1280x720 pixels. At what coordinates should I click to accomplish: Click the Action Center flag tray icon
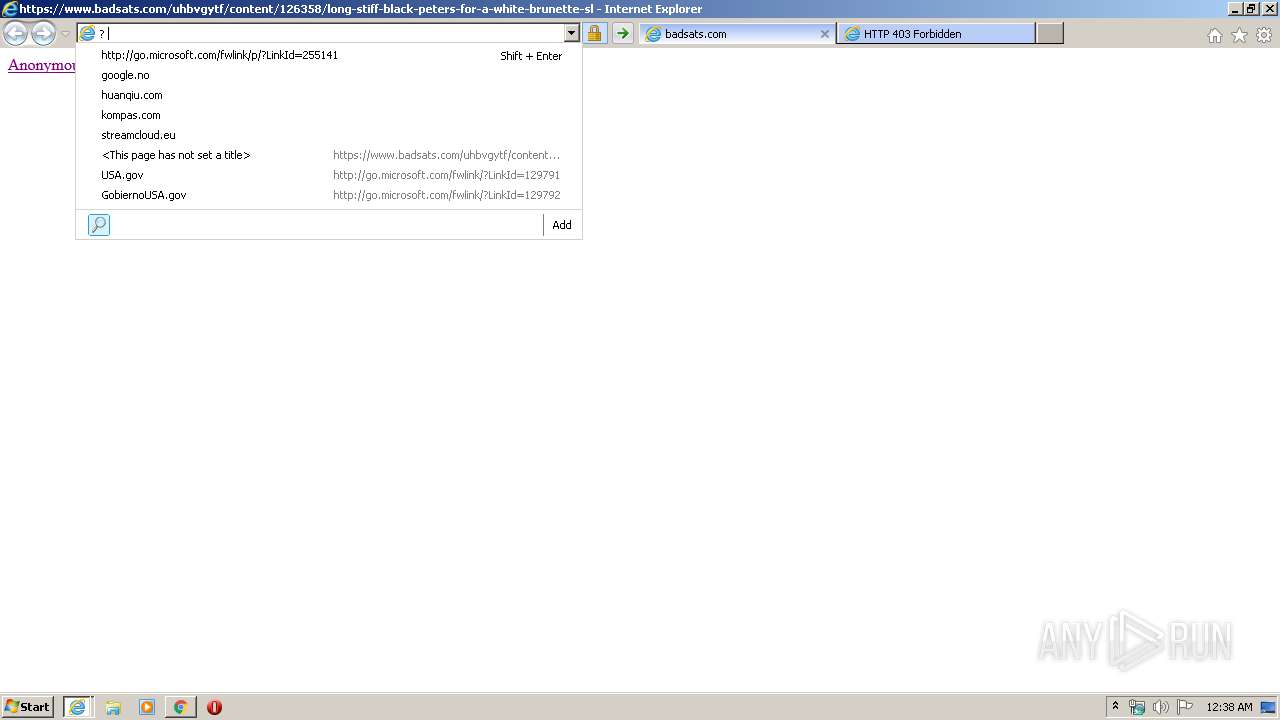(x=1185, y=707)
